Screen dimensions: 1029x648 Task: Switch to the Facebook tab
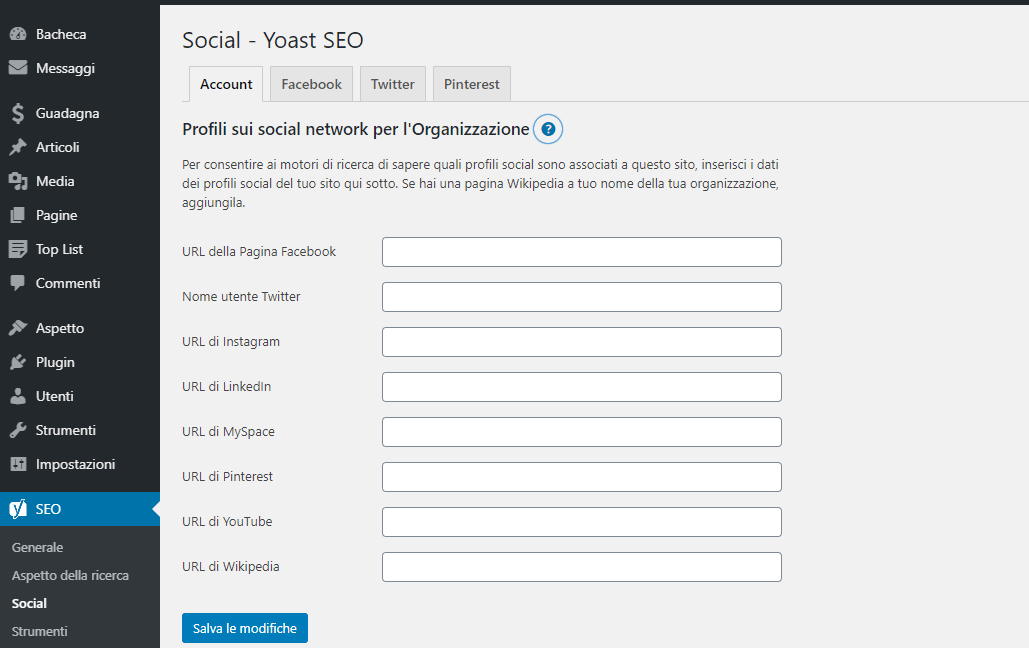point(311,84)
